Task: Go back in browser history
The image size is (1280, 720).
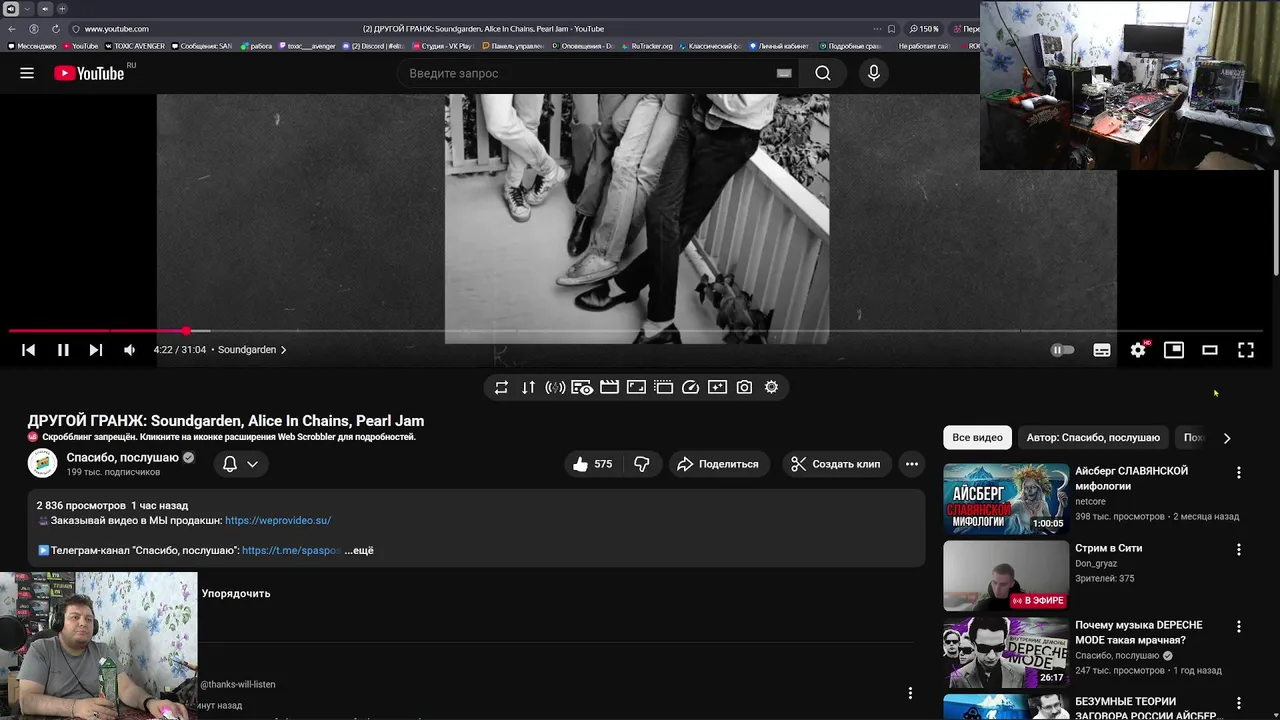Action: (12, 29)
